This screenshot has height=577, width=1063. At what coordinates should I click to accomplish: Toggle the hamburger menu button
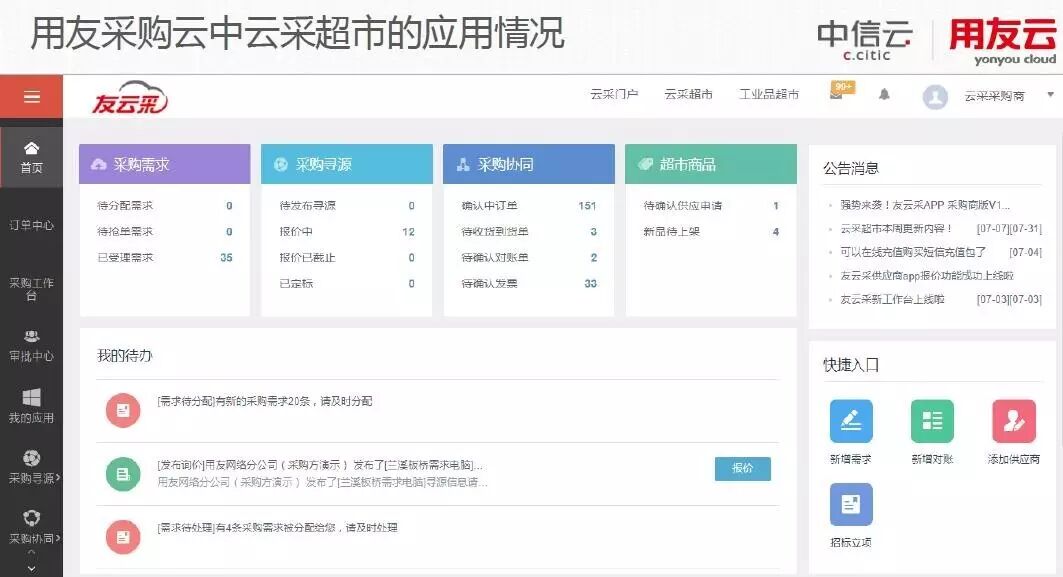pos(31,97)
